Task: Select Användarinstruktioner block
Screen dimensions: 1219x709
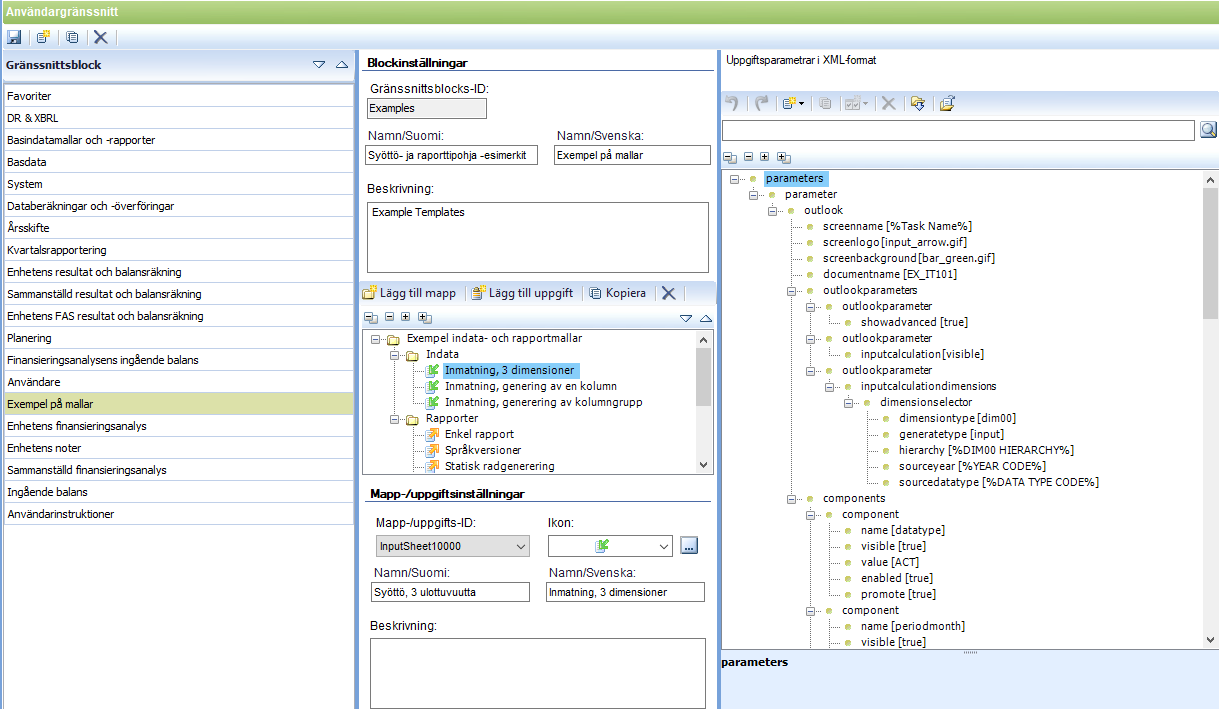Action: click(x=179, y=514)
